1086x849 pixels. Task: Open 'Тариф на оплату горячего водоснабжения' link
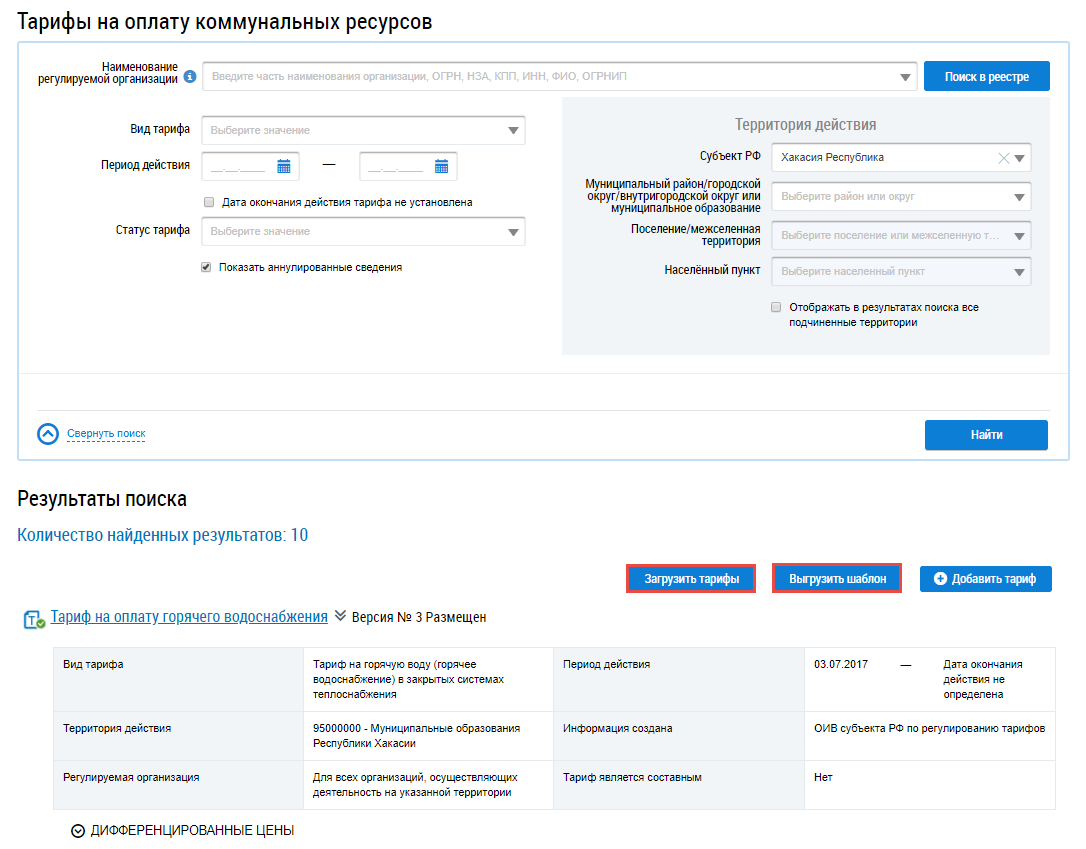189,616
